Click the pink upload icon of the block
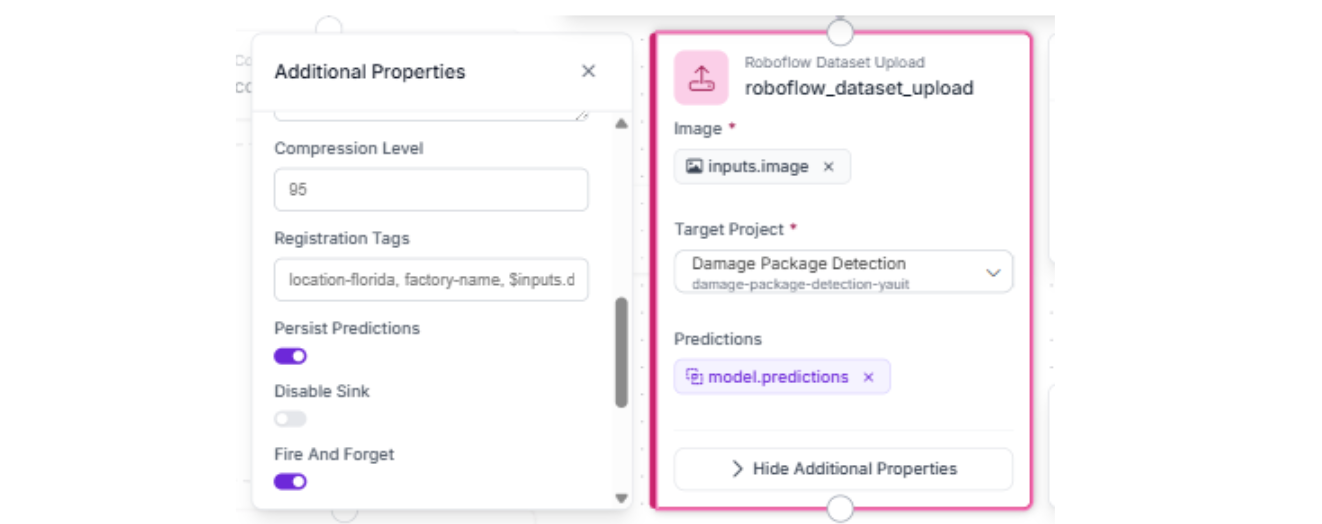This screenshot has height=524, width=1322. [x=701, y=77]
